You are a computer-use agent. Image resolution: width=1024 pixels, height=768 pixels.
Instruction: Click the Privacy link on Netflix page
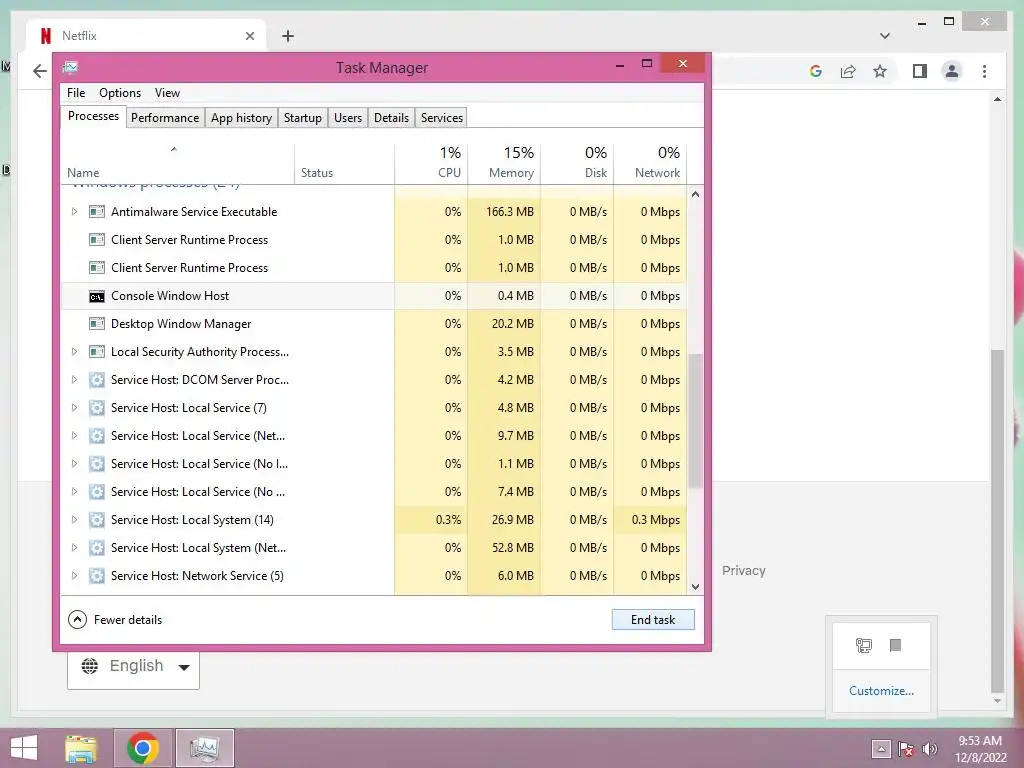click(x=743, y=571)
